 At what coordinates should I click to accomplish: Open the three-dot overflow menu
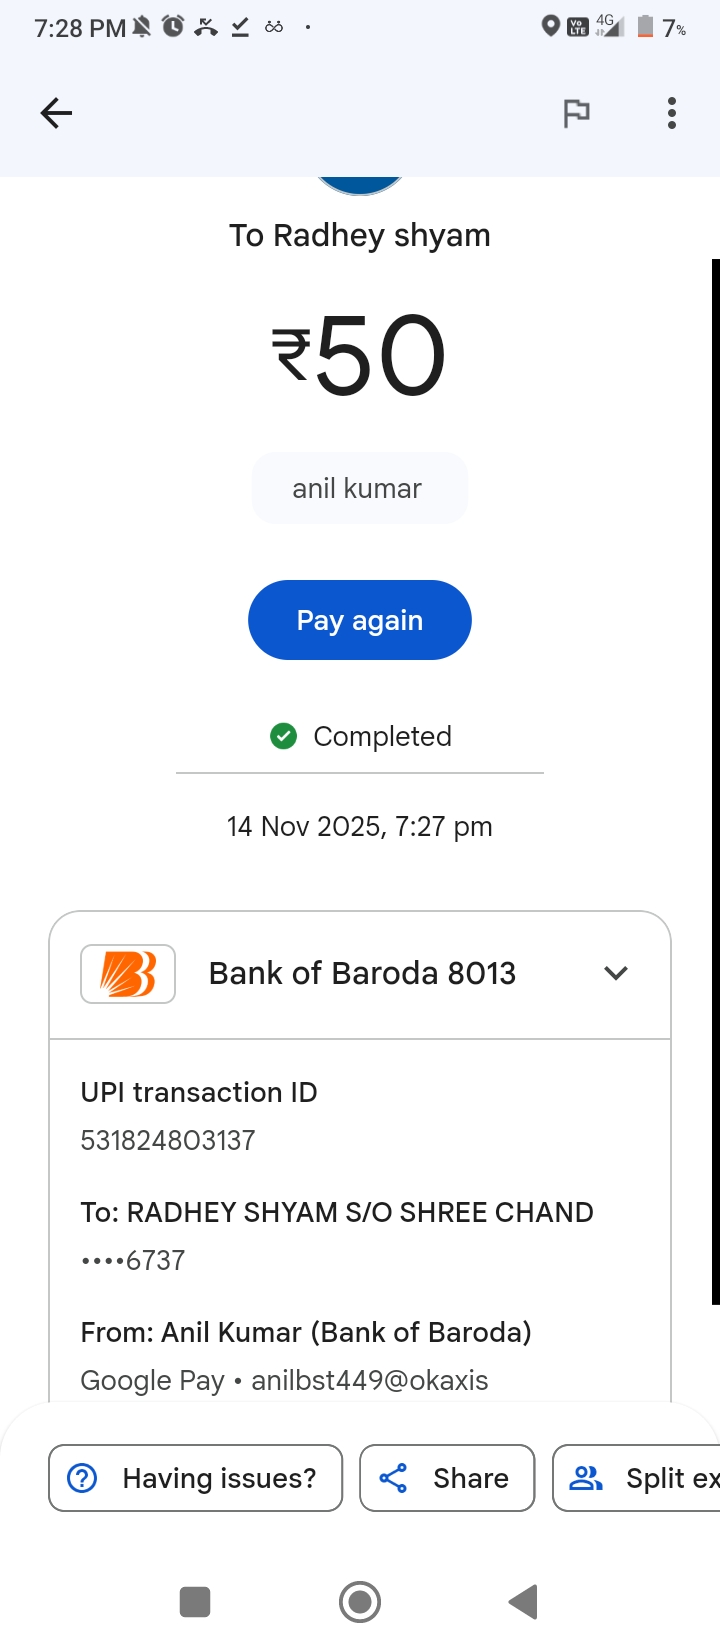click(x=672, y=113)
